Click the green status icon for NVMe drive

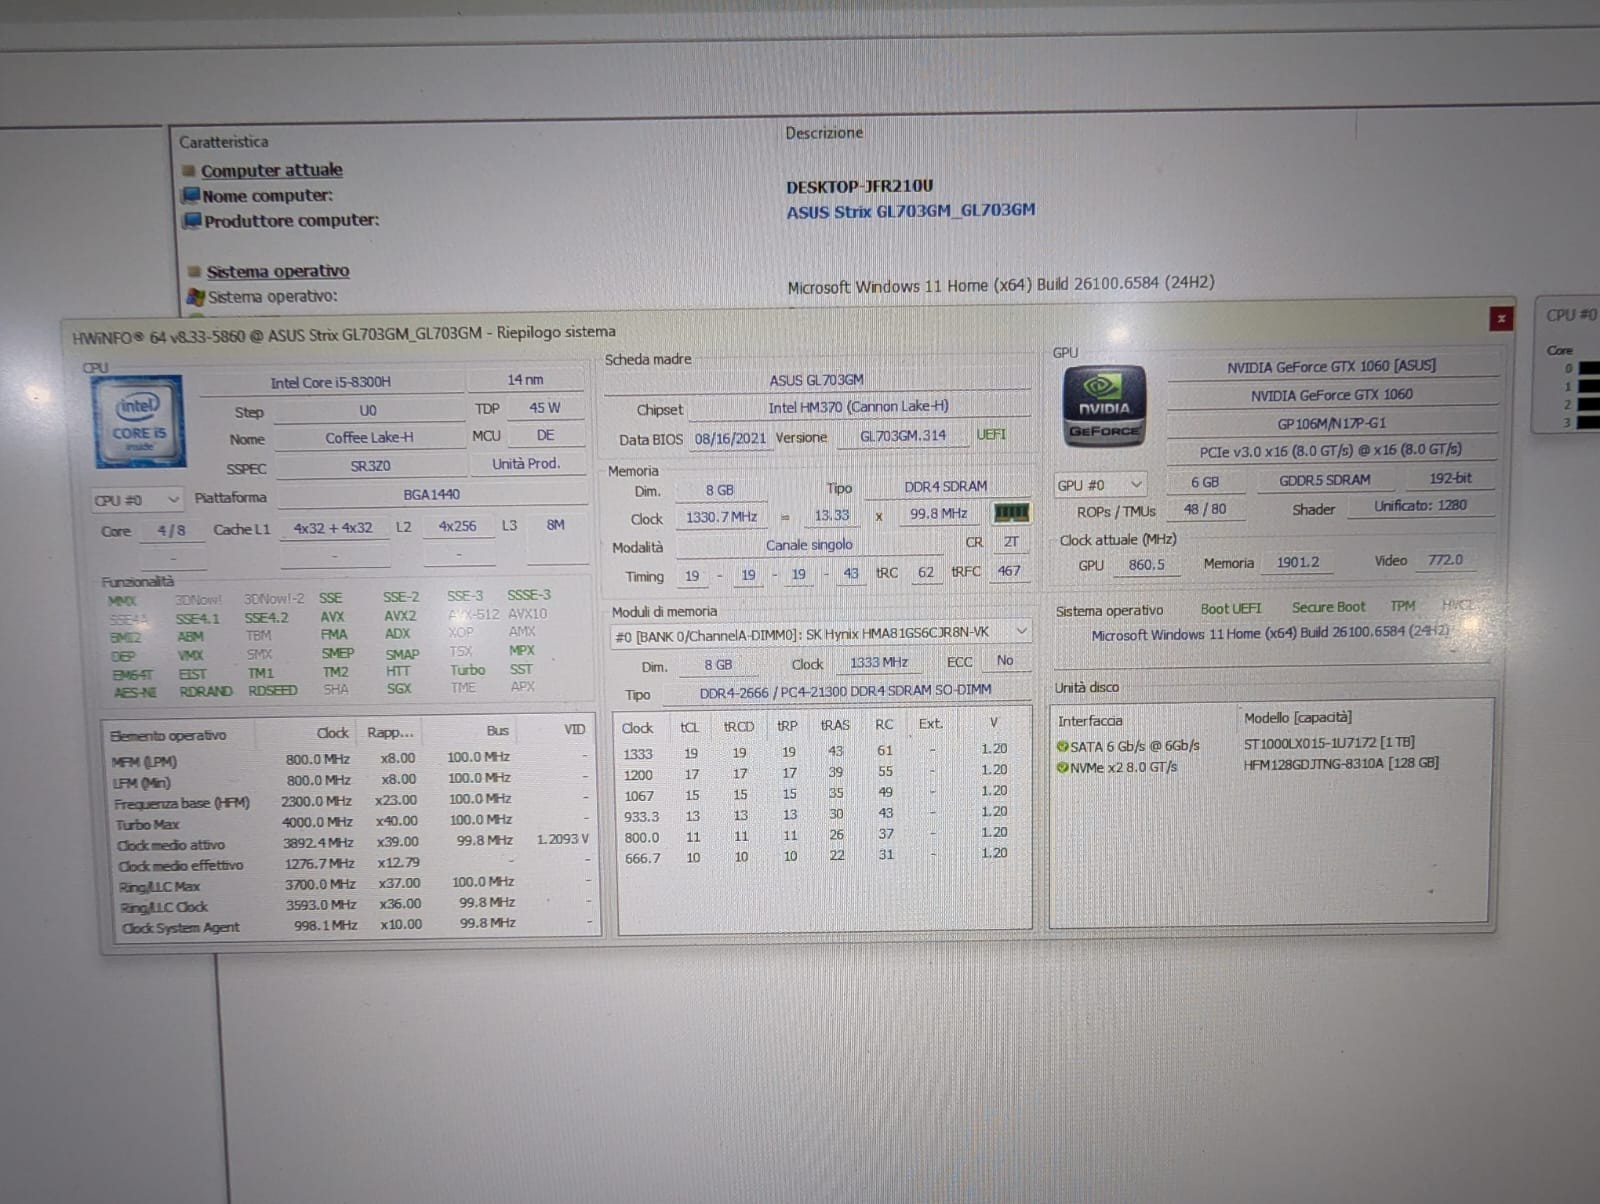pos(1062,767)
